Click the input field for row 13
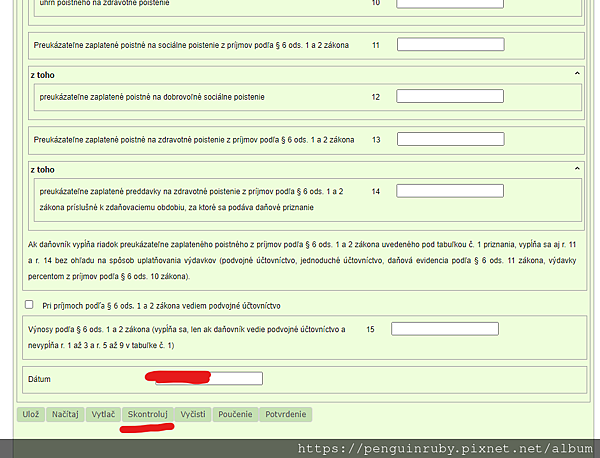 point(450,139)
